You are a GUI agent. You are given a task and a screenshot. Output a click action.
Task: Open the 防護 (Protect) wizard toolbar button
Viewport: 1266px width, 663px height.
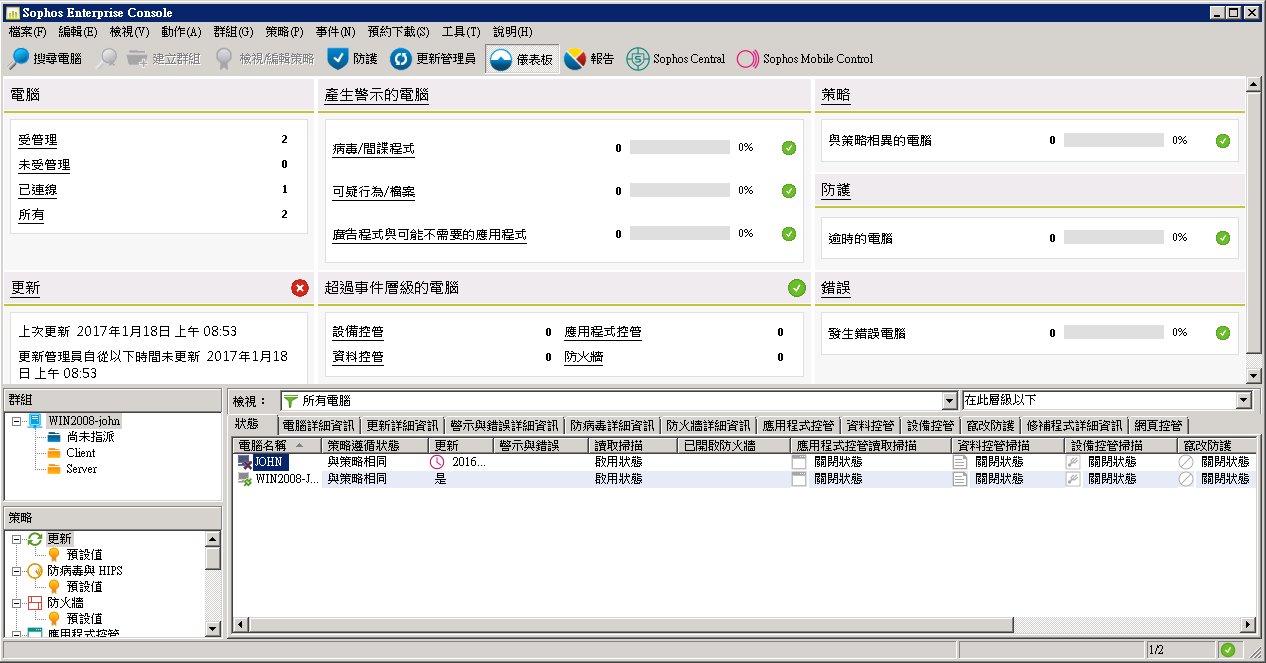(352, 59)
